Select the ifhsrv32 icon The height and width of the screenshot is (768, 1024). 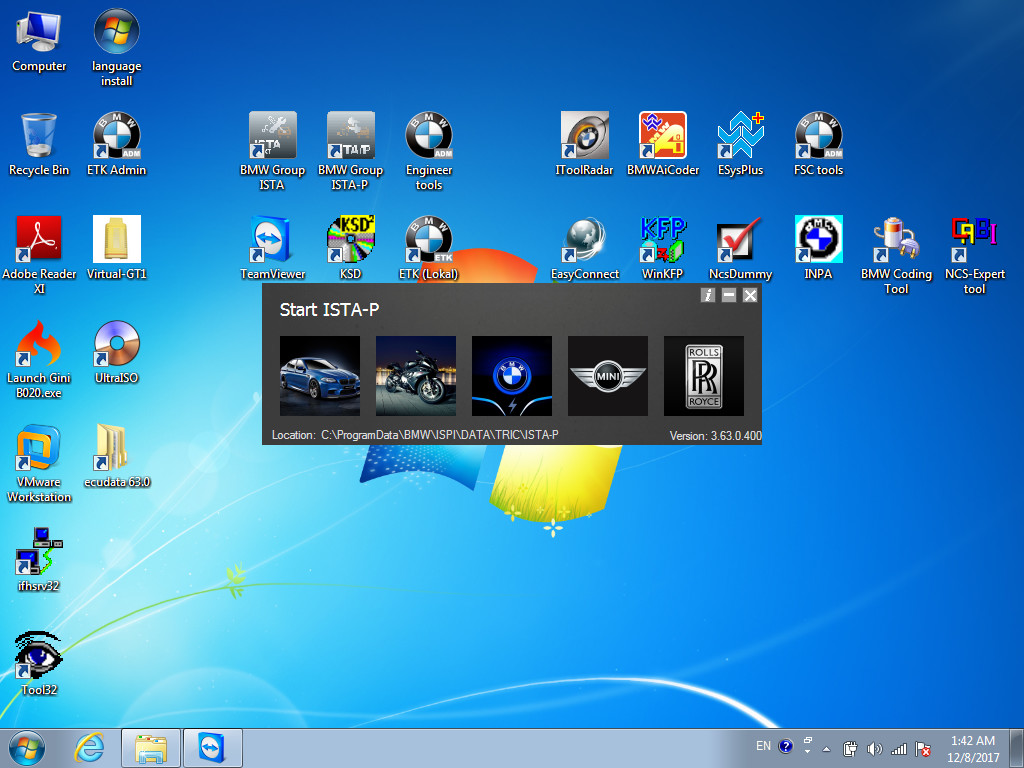coord(39,560)
